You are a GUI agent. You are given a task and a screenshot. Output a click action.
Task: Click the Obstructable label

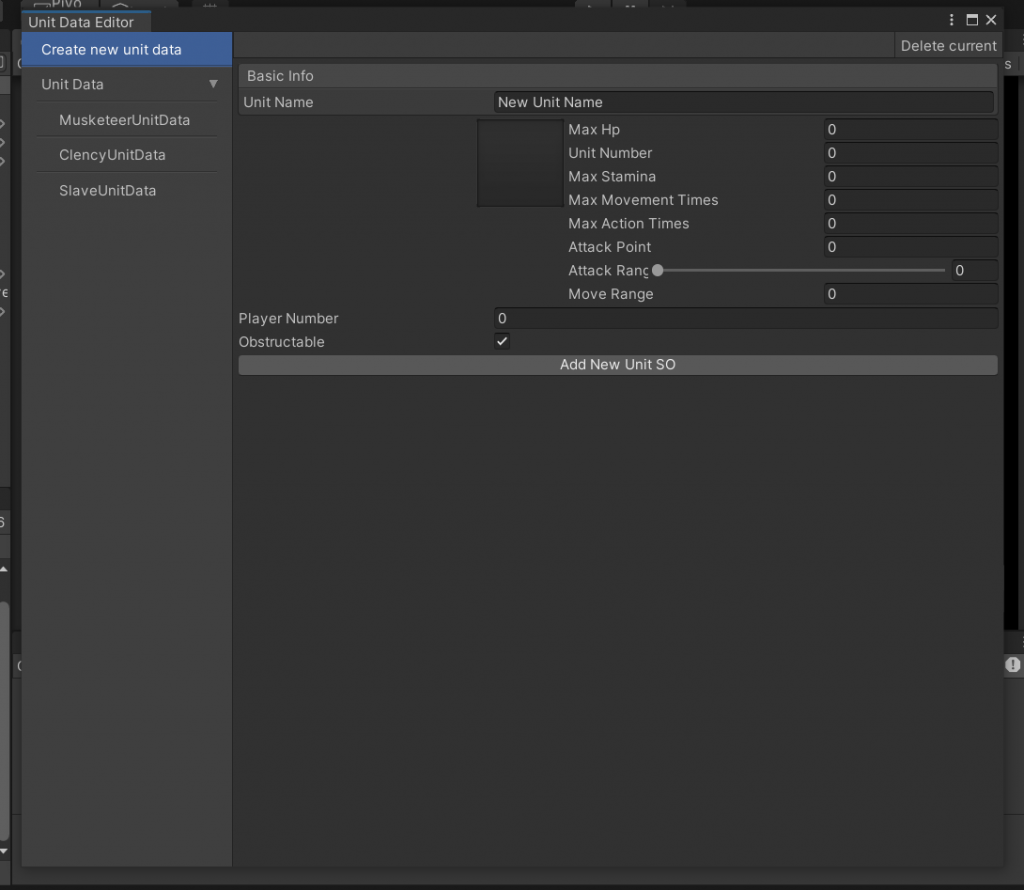[281, 342]
